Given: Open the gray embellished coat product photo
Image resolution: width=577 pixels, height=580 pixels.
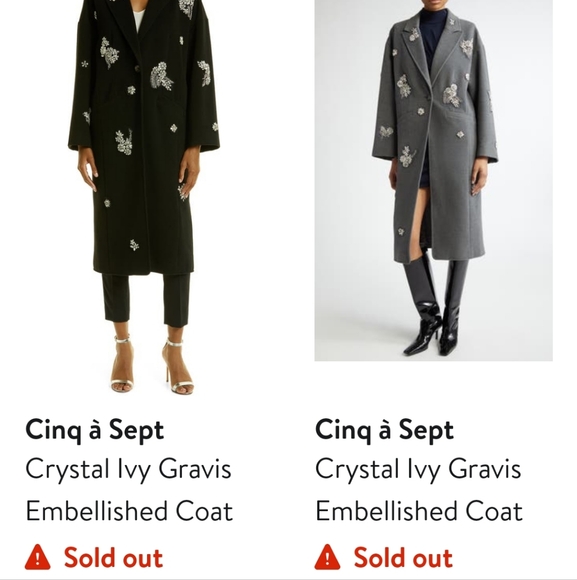Looking at the screenshot, I should [x=433, y=180].
